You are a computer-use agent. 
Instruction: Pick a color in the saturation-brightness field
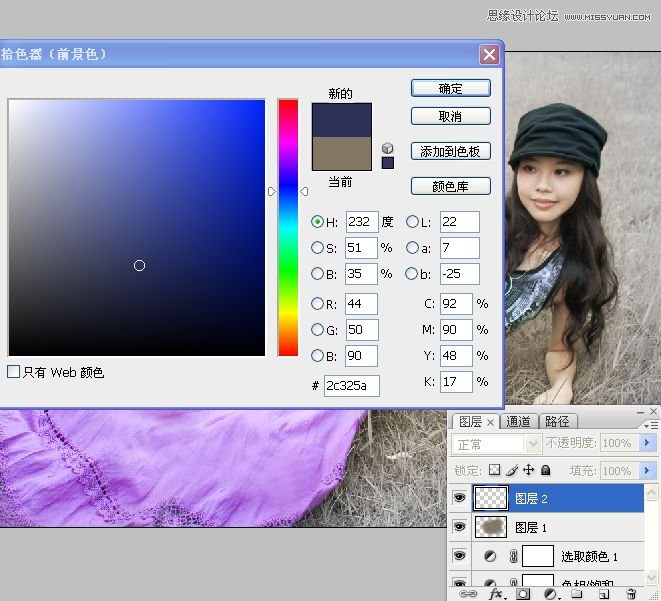(137, 228)
